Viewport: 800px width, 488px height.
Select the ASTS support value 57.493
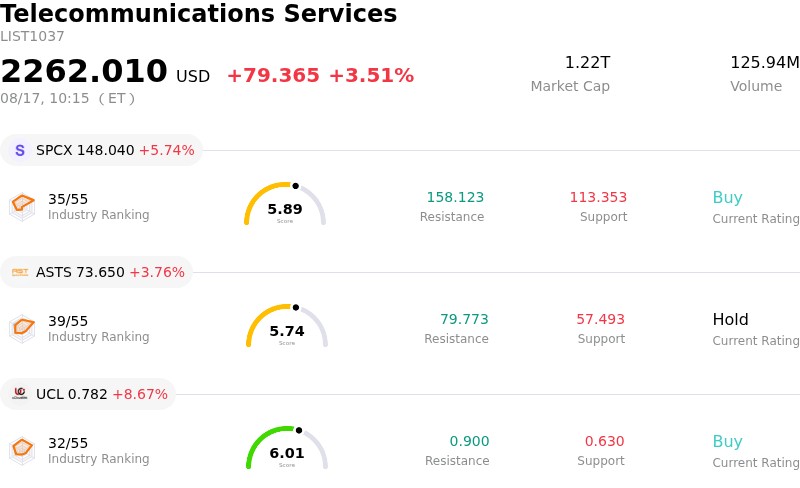click(x=601, y=319)
